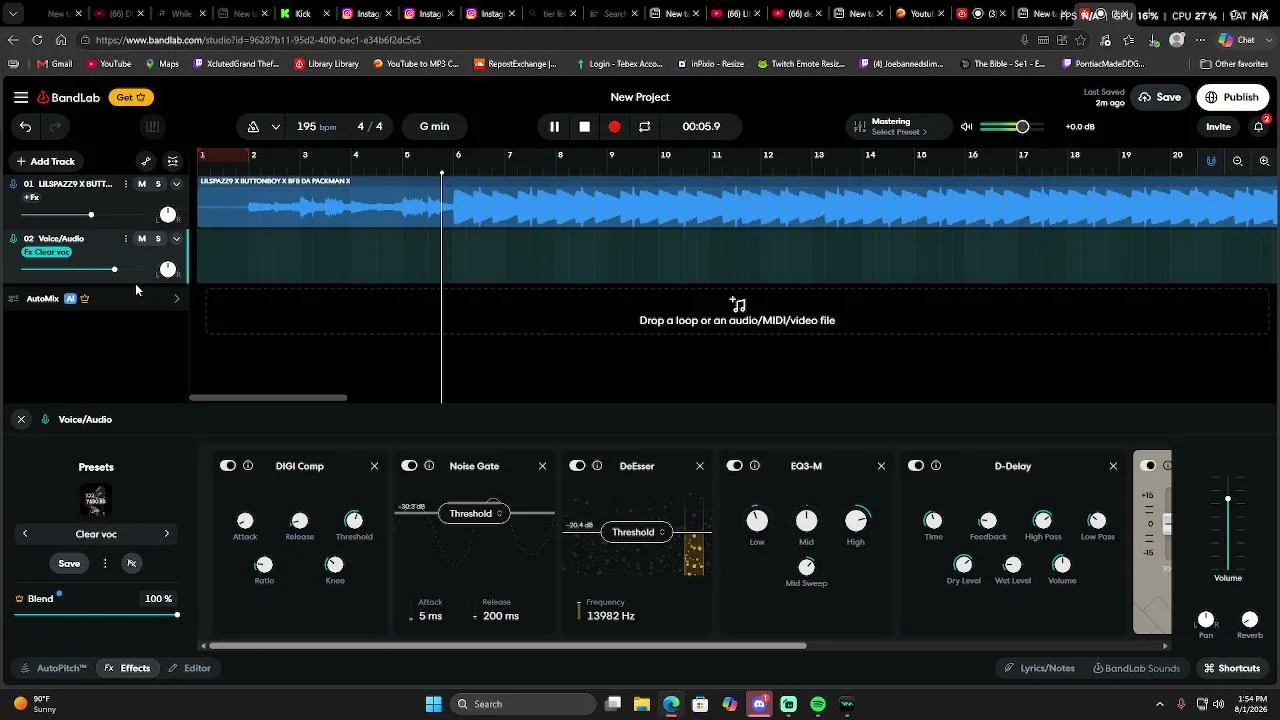The height and width of the screenshot is (720, 1280).
Task: Toggle Noise Gate effect power
Action: [409, 466]
